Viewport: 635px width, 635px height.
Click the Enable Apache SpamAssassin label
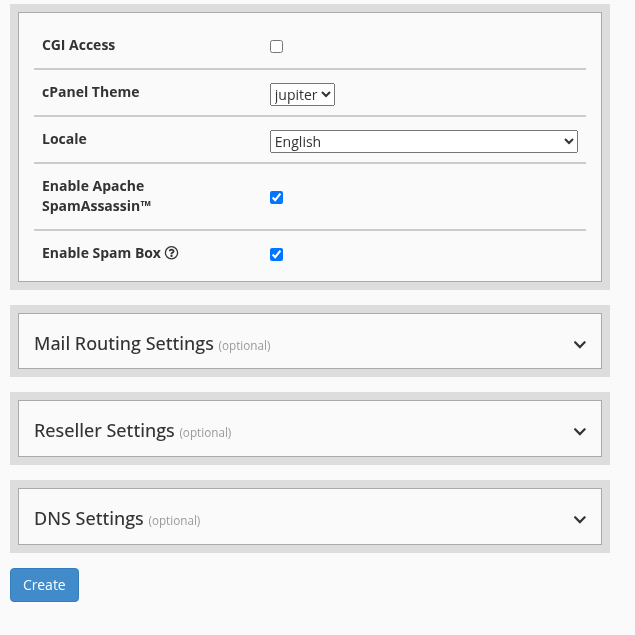point(96,196)
